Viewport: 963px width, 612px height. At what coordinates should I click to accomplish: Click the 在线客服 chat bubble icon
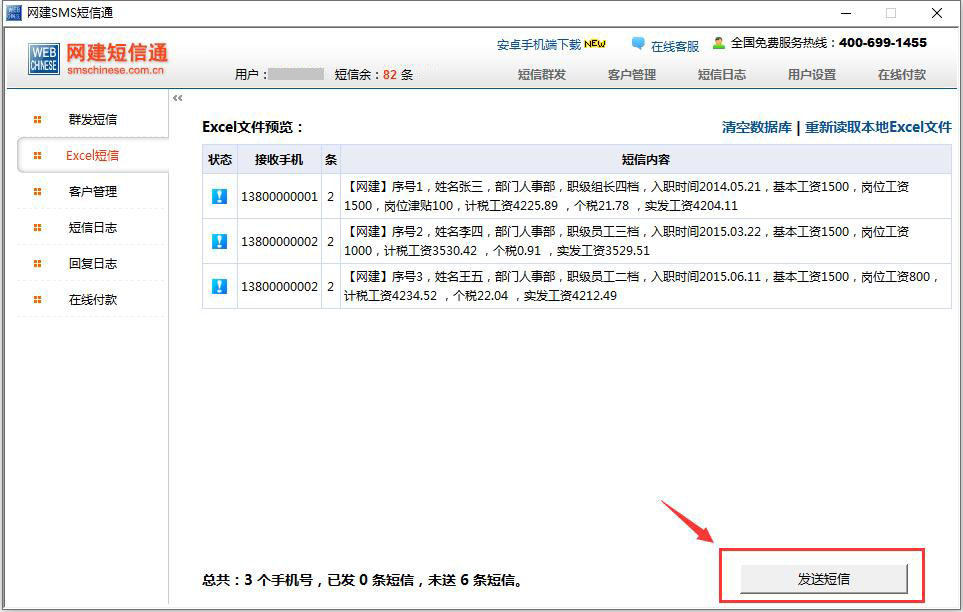tap(638, 44)
